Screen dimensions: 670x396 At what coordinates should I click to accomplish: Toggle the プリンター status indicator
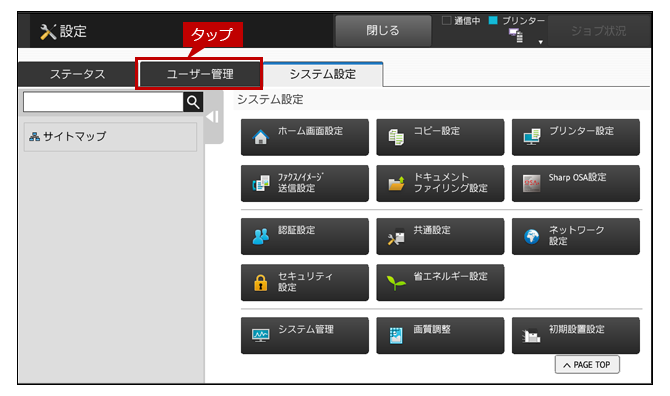(493, 21)
